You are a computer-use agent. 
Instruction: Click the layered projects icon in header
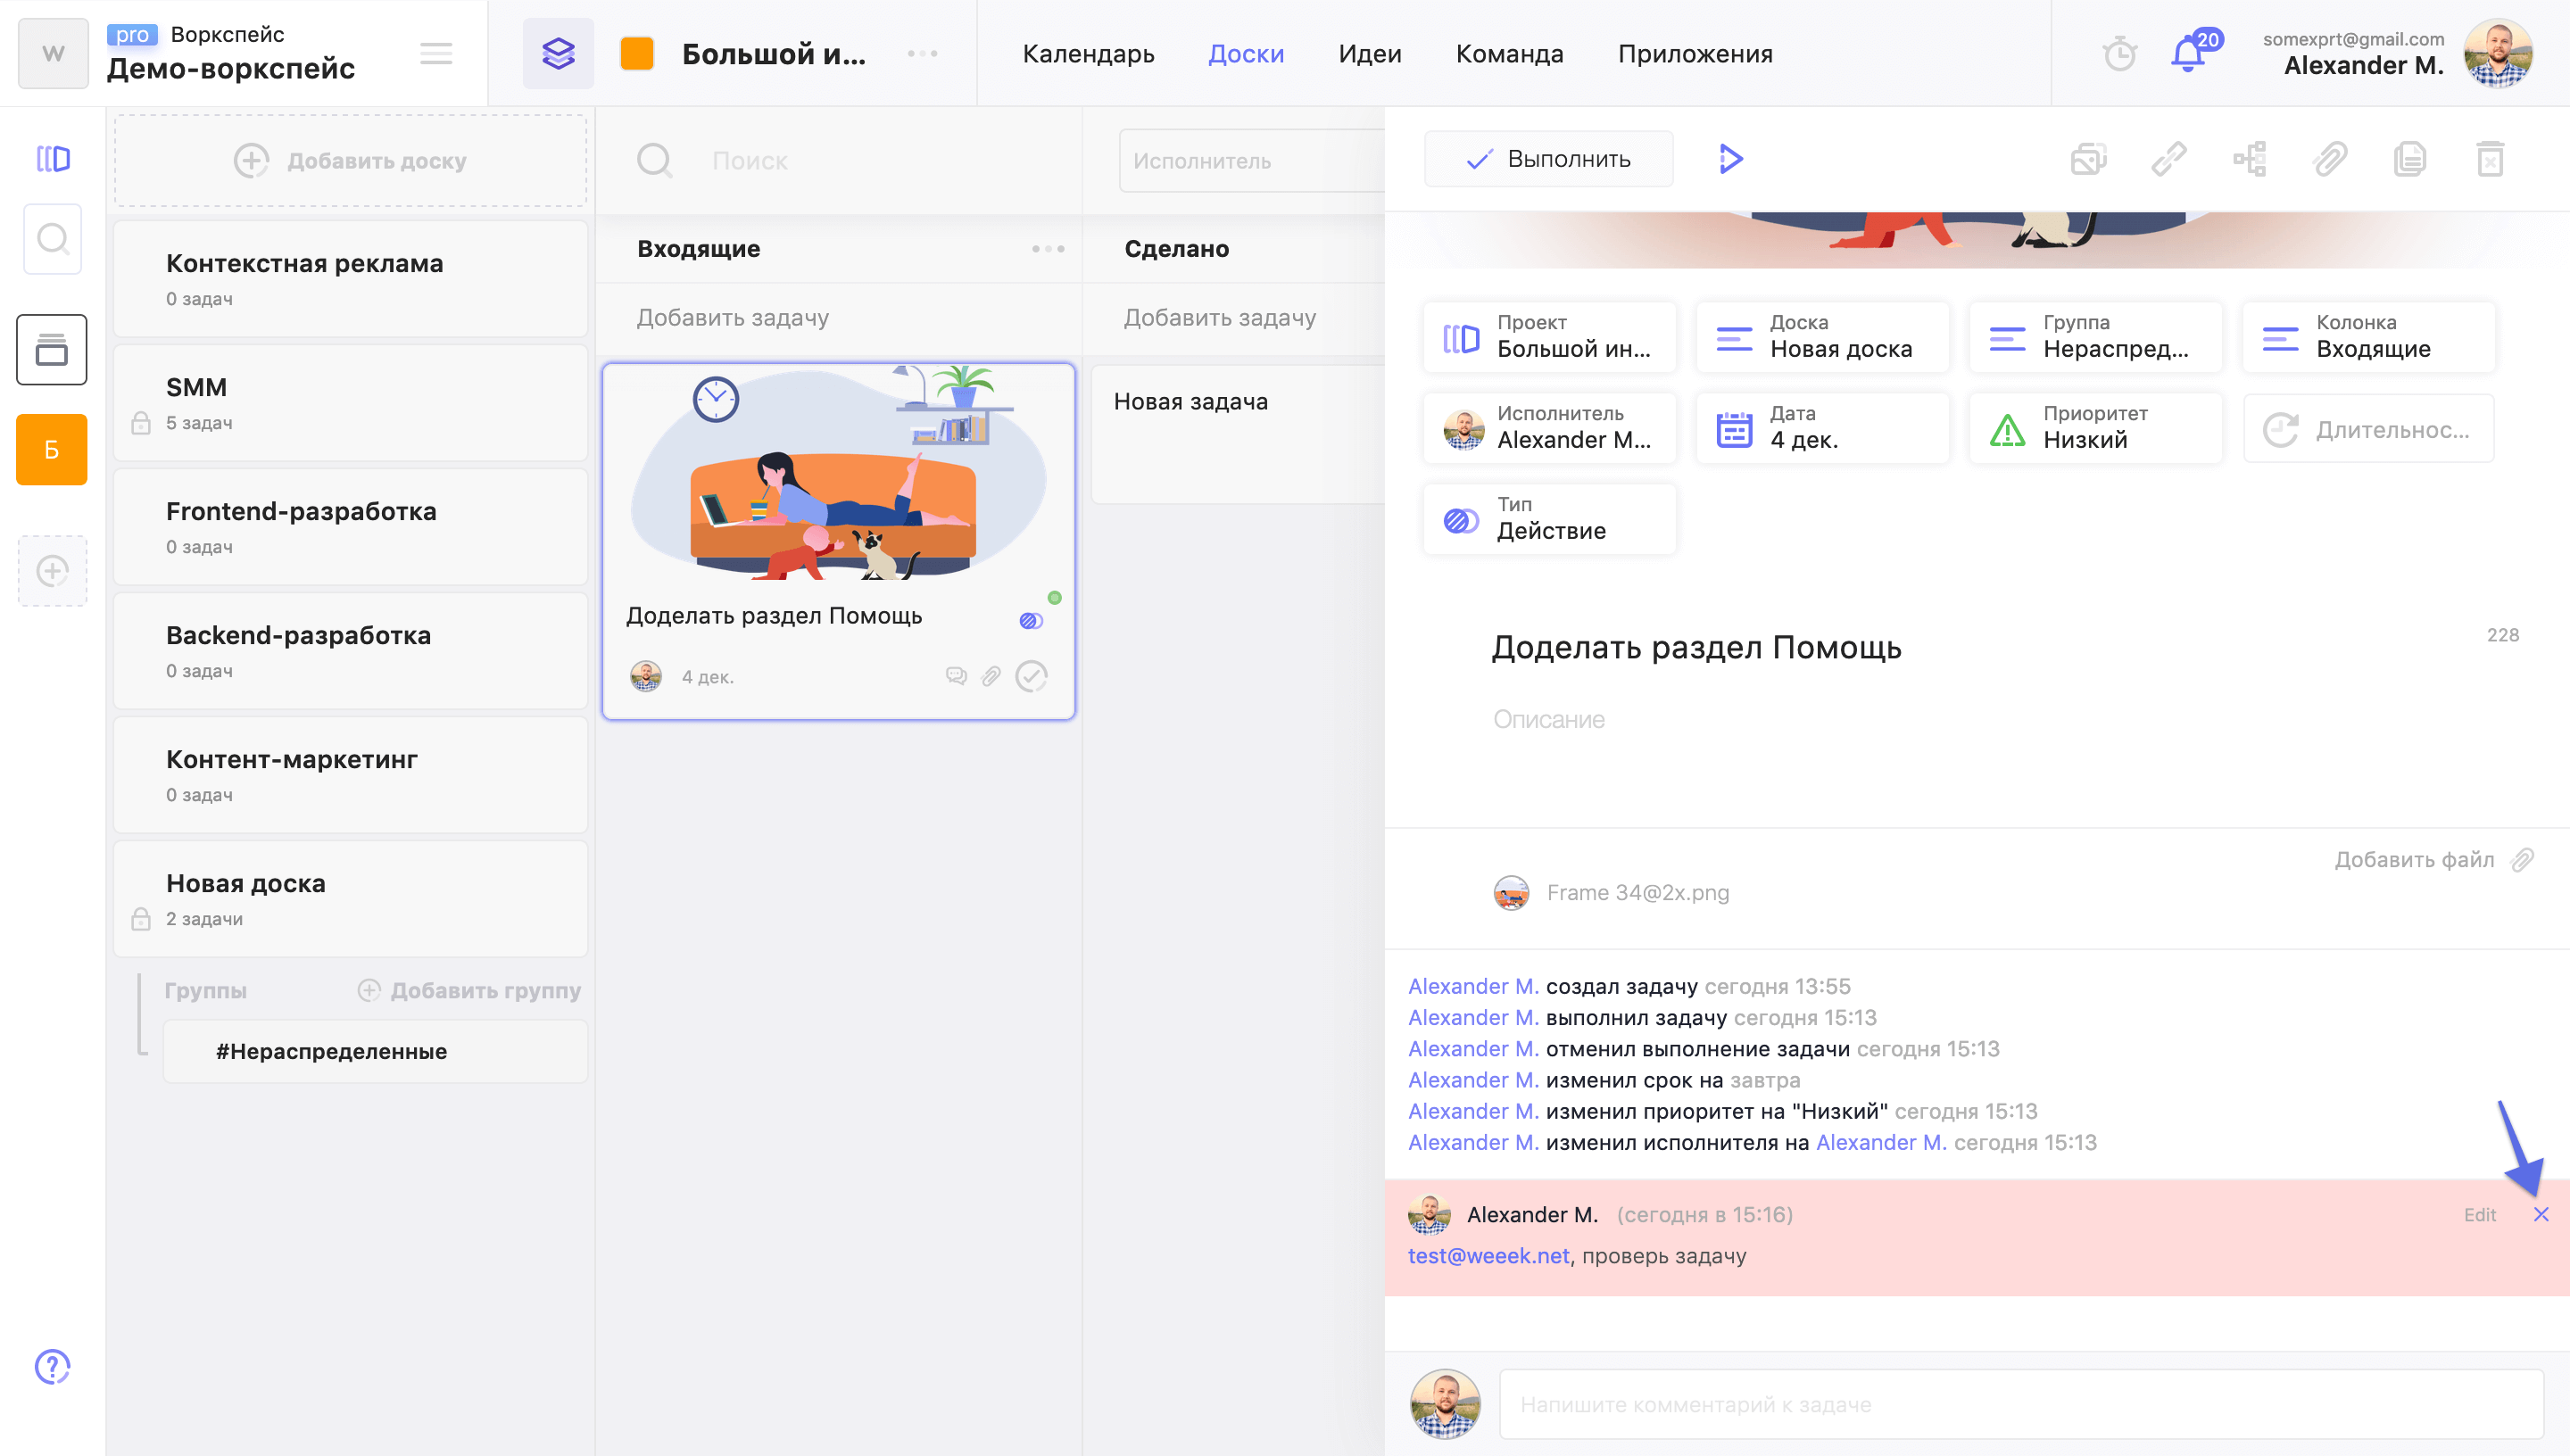(x=558, y=53)
